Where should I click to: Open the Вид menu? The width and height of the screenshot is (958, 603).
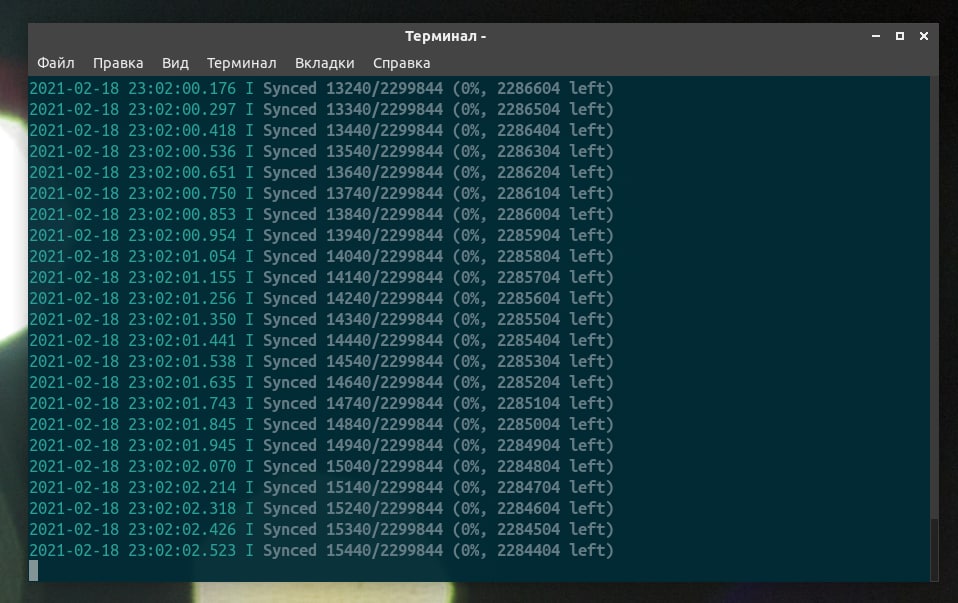tap(175, 63)
